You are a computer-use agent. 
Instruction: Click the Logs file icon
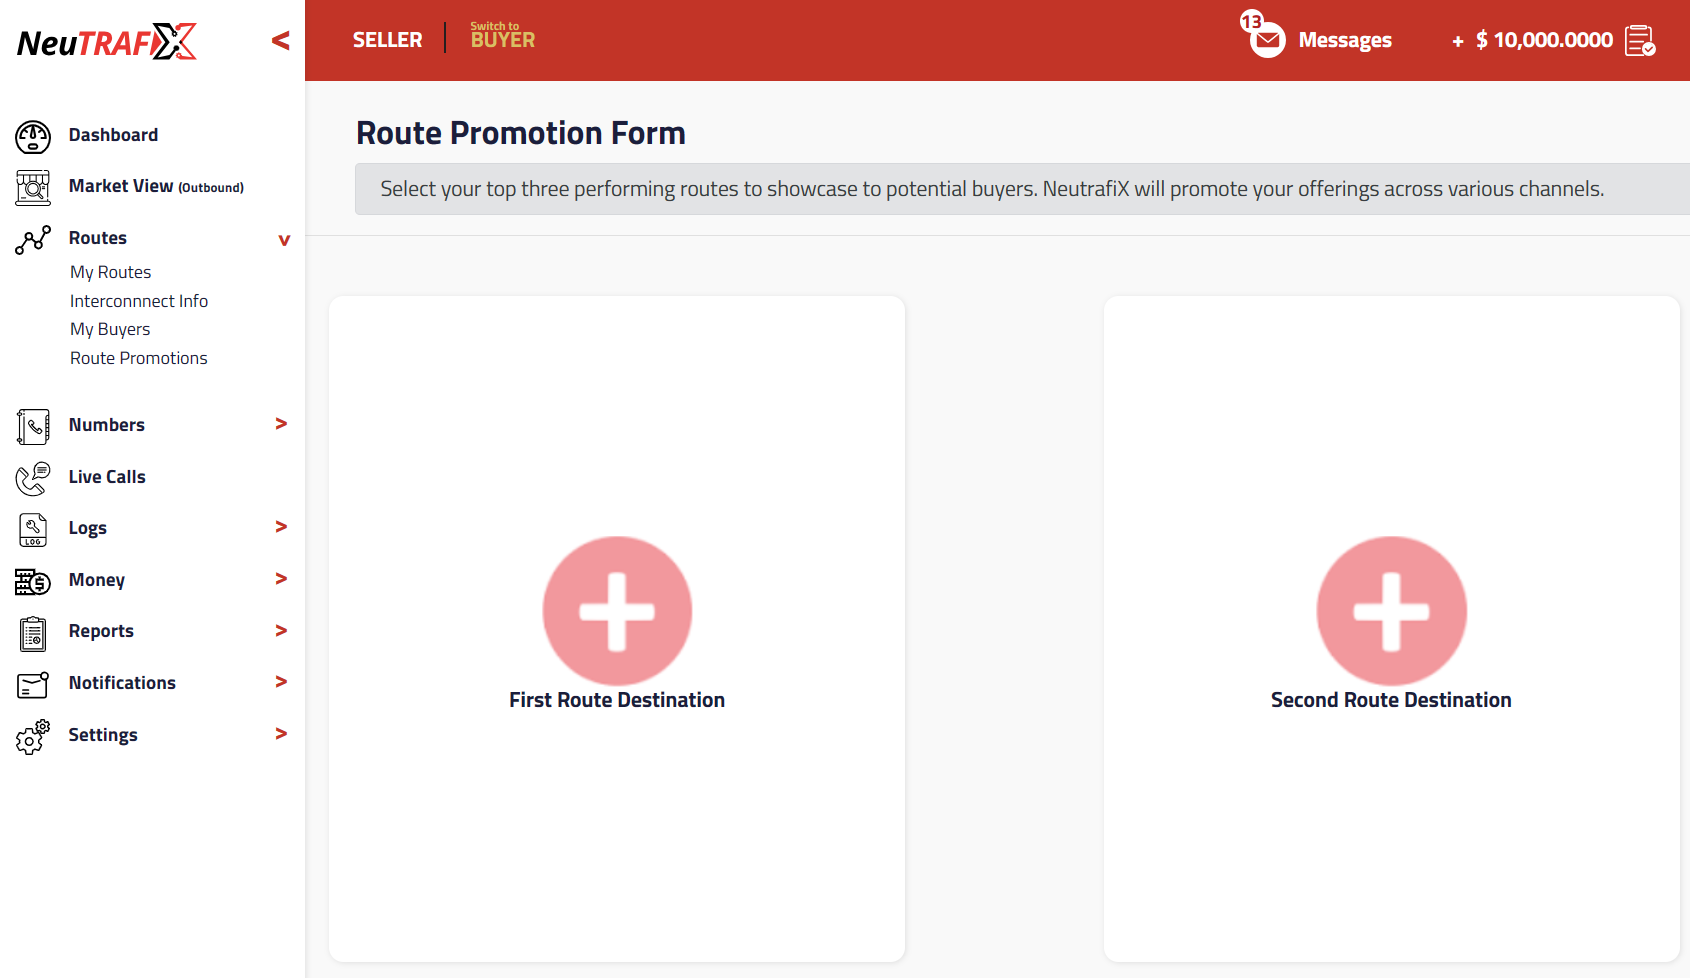33,529
